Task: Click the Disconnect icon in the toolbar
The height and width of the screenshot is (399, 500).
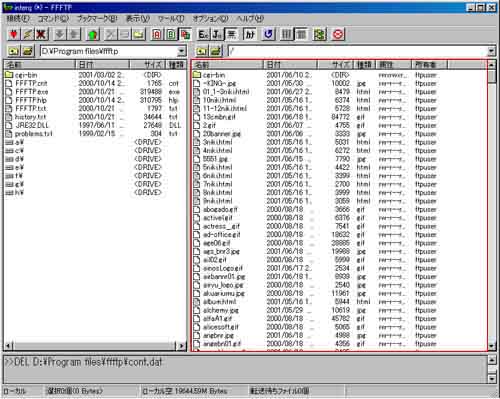Action: [41, 34]
